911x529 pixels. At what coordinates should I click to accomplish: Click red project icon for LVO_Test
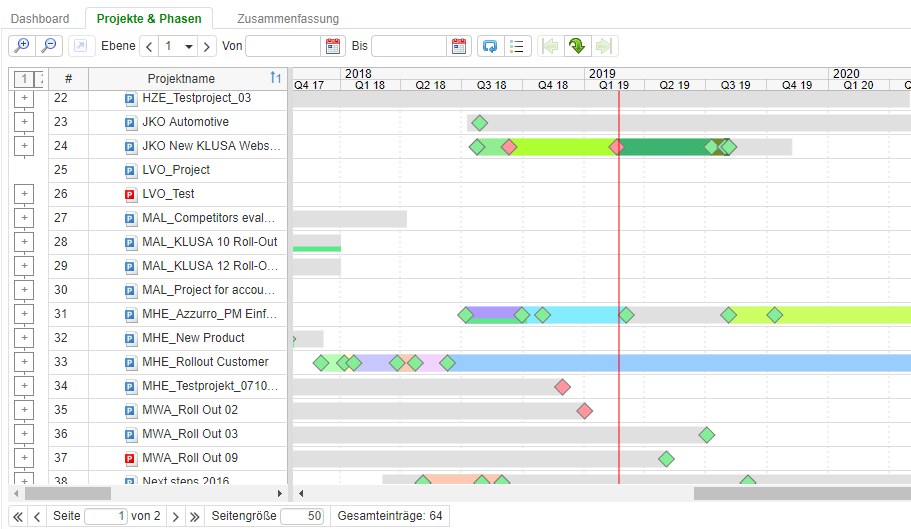[129, 194]
